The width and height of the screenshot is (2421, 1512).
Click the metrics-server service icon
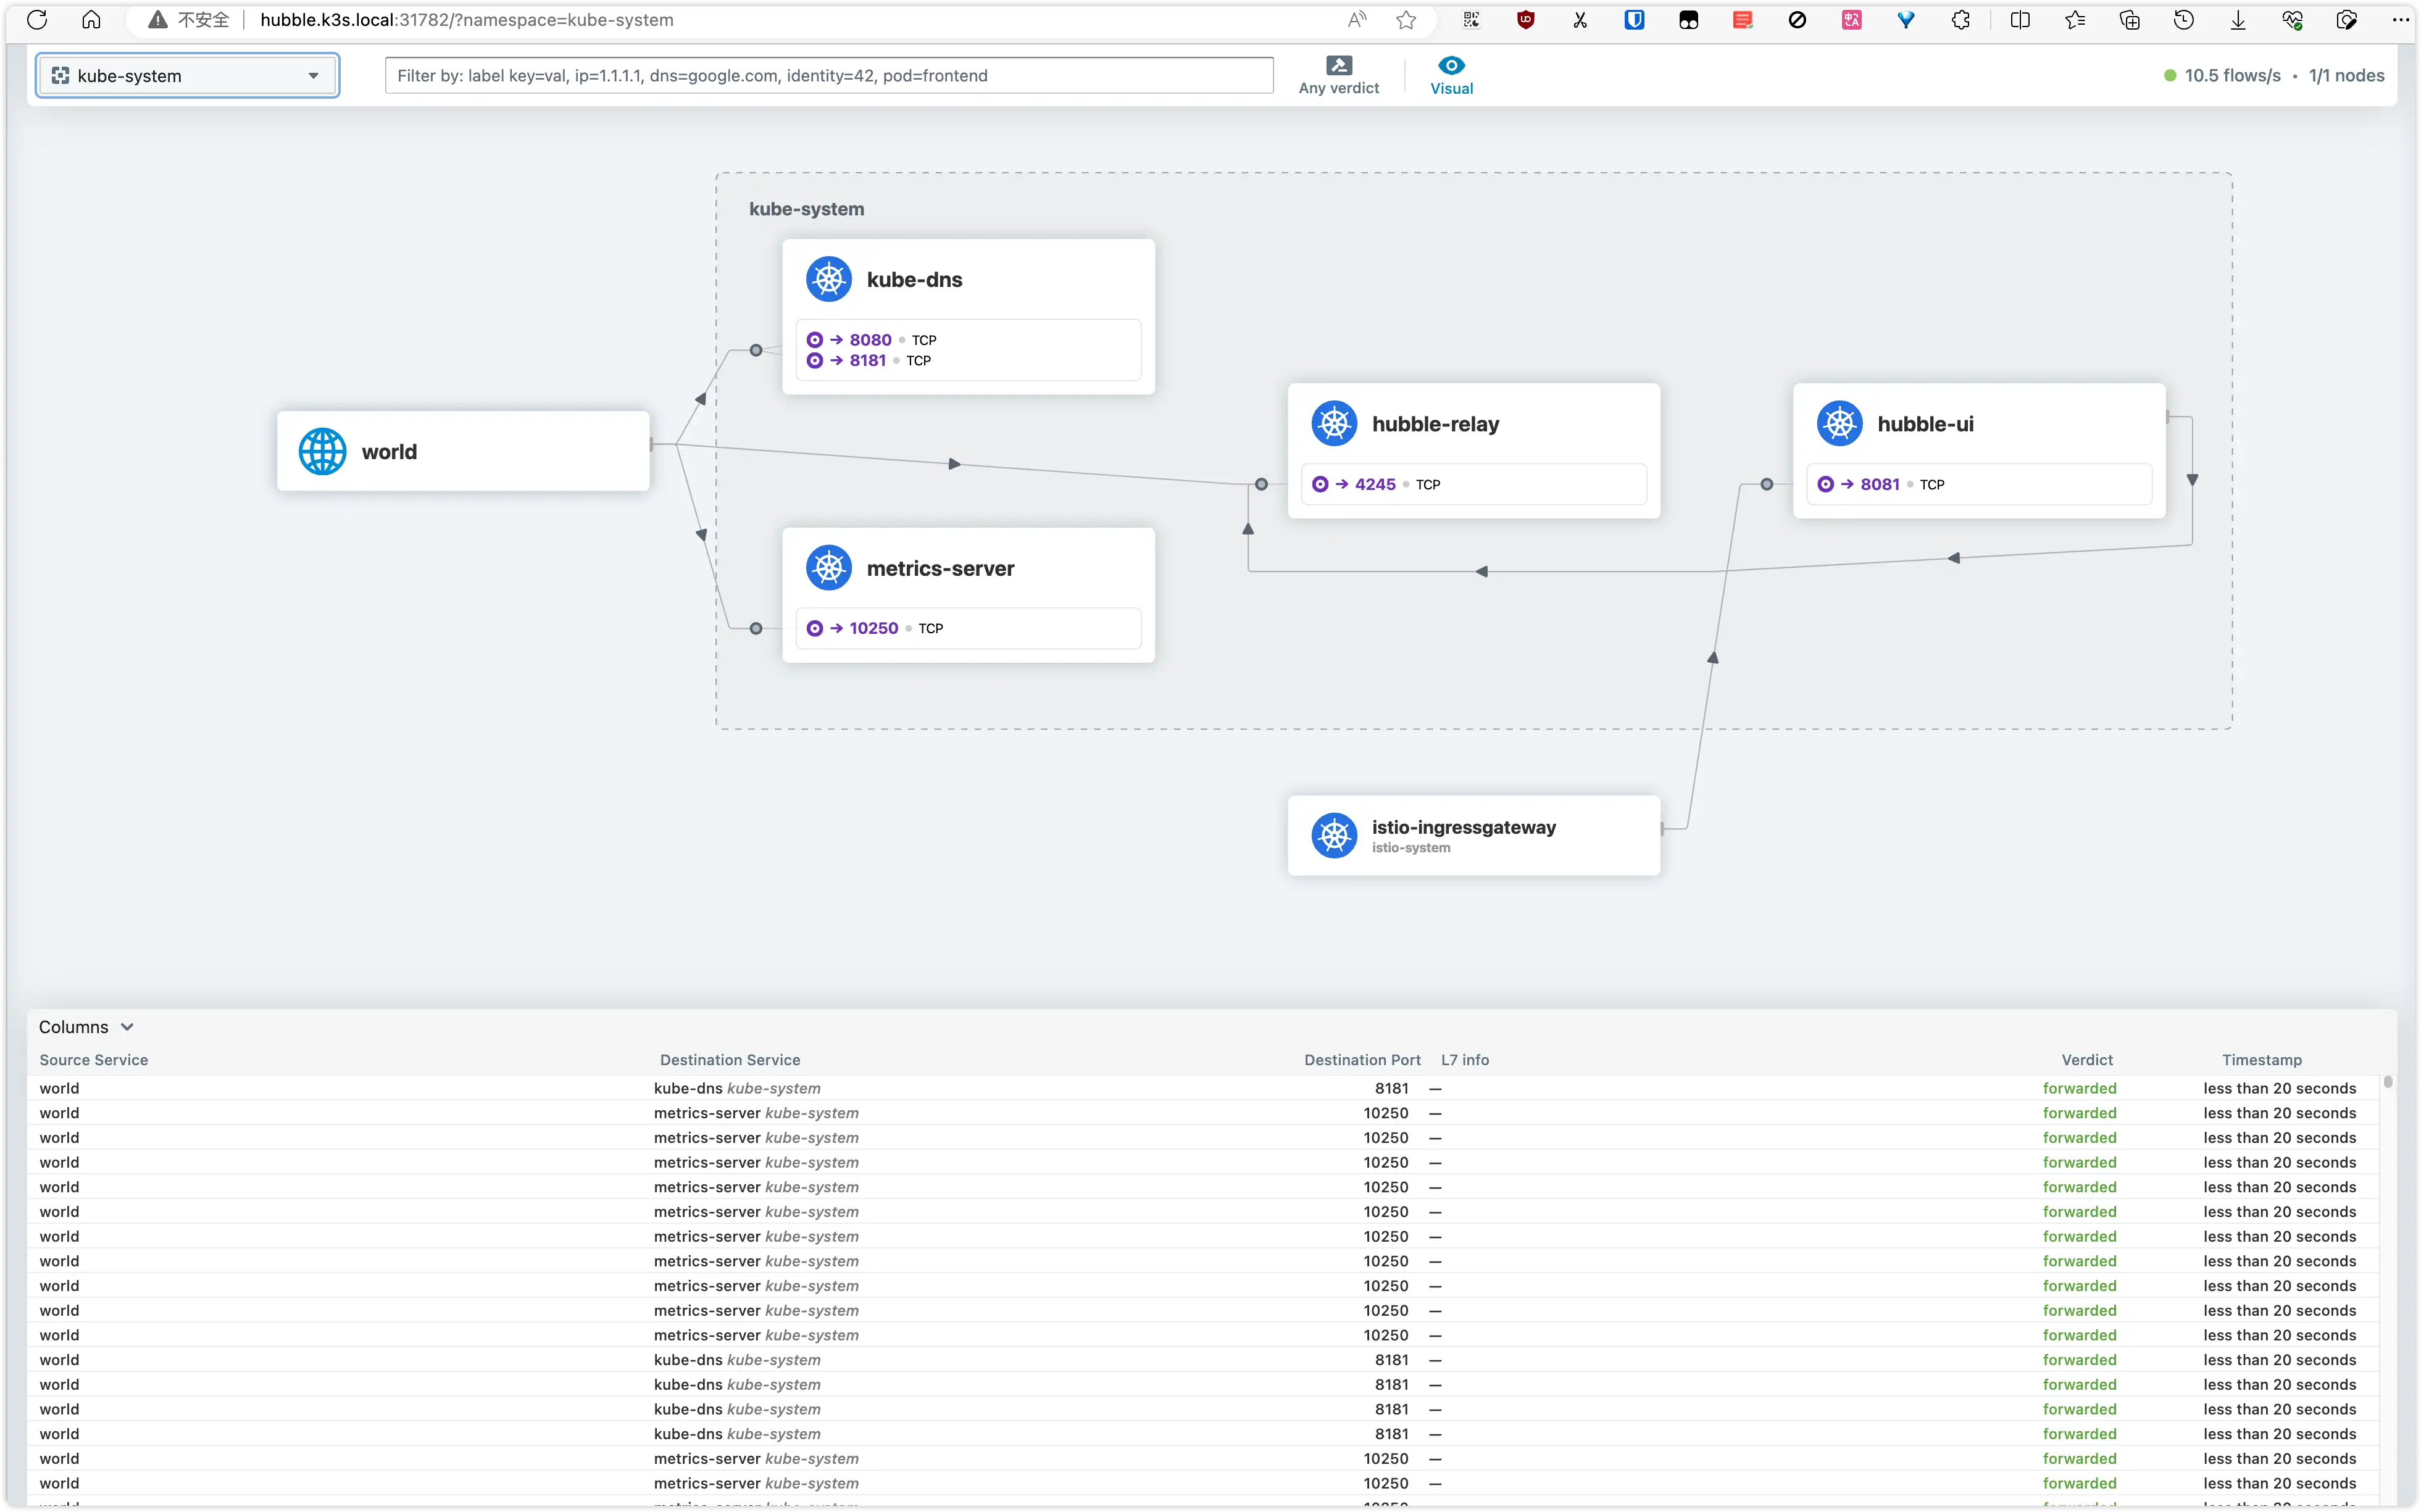[x=828, y=568]
